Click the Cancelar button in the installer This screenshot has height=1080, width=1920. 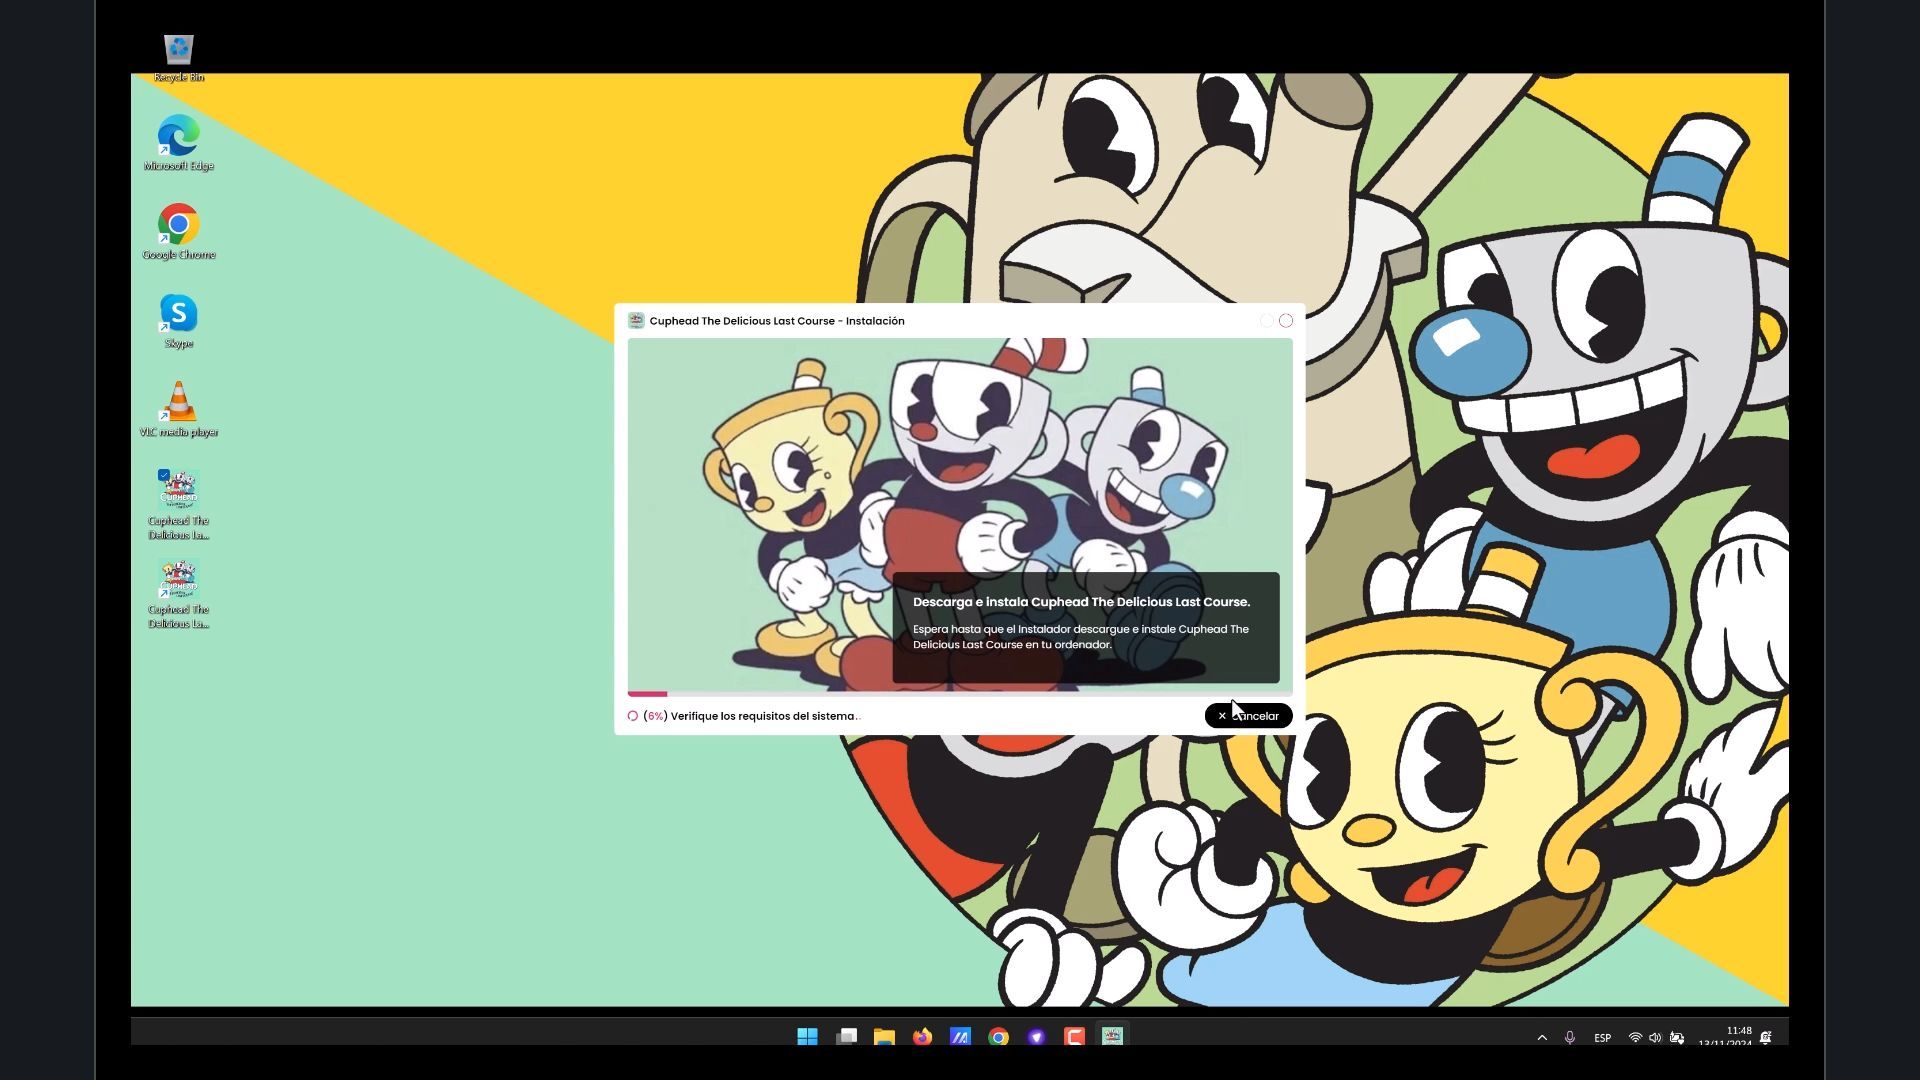click(x=1248, y=716)
